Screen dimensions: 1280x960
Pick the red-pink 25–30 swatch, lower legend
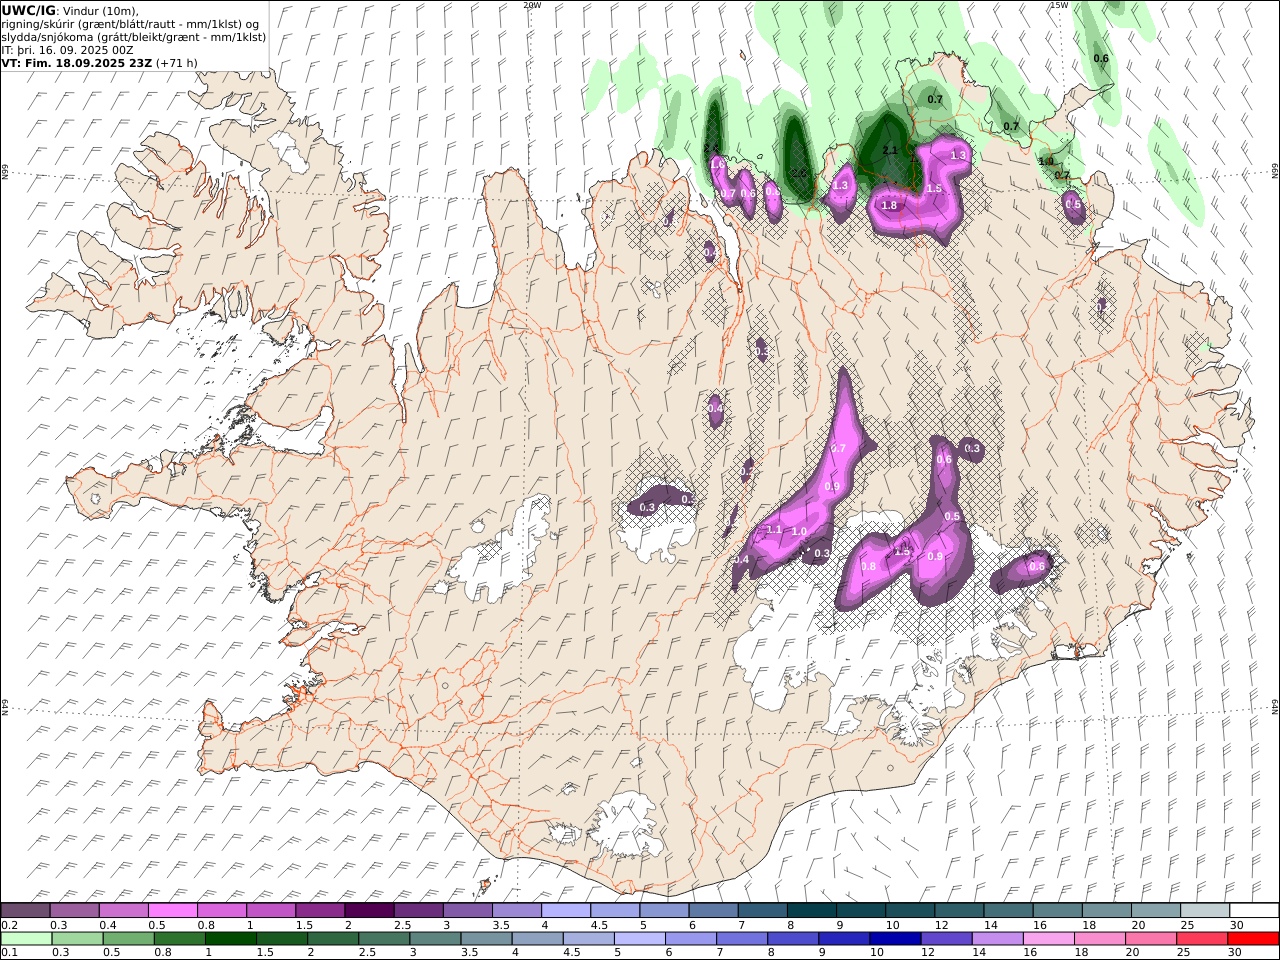(x=1202, y=939)
